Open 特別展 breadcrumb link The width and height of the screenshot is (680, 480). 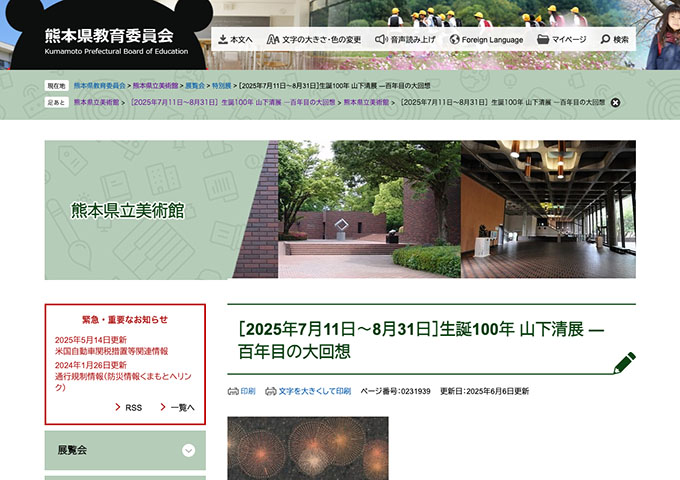(x=221, y=86)
